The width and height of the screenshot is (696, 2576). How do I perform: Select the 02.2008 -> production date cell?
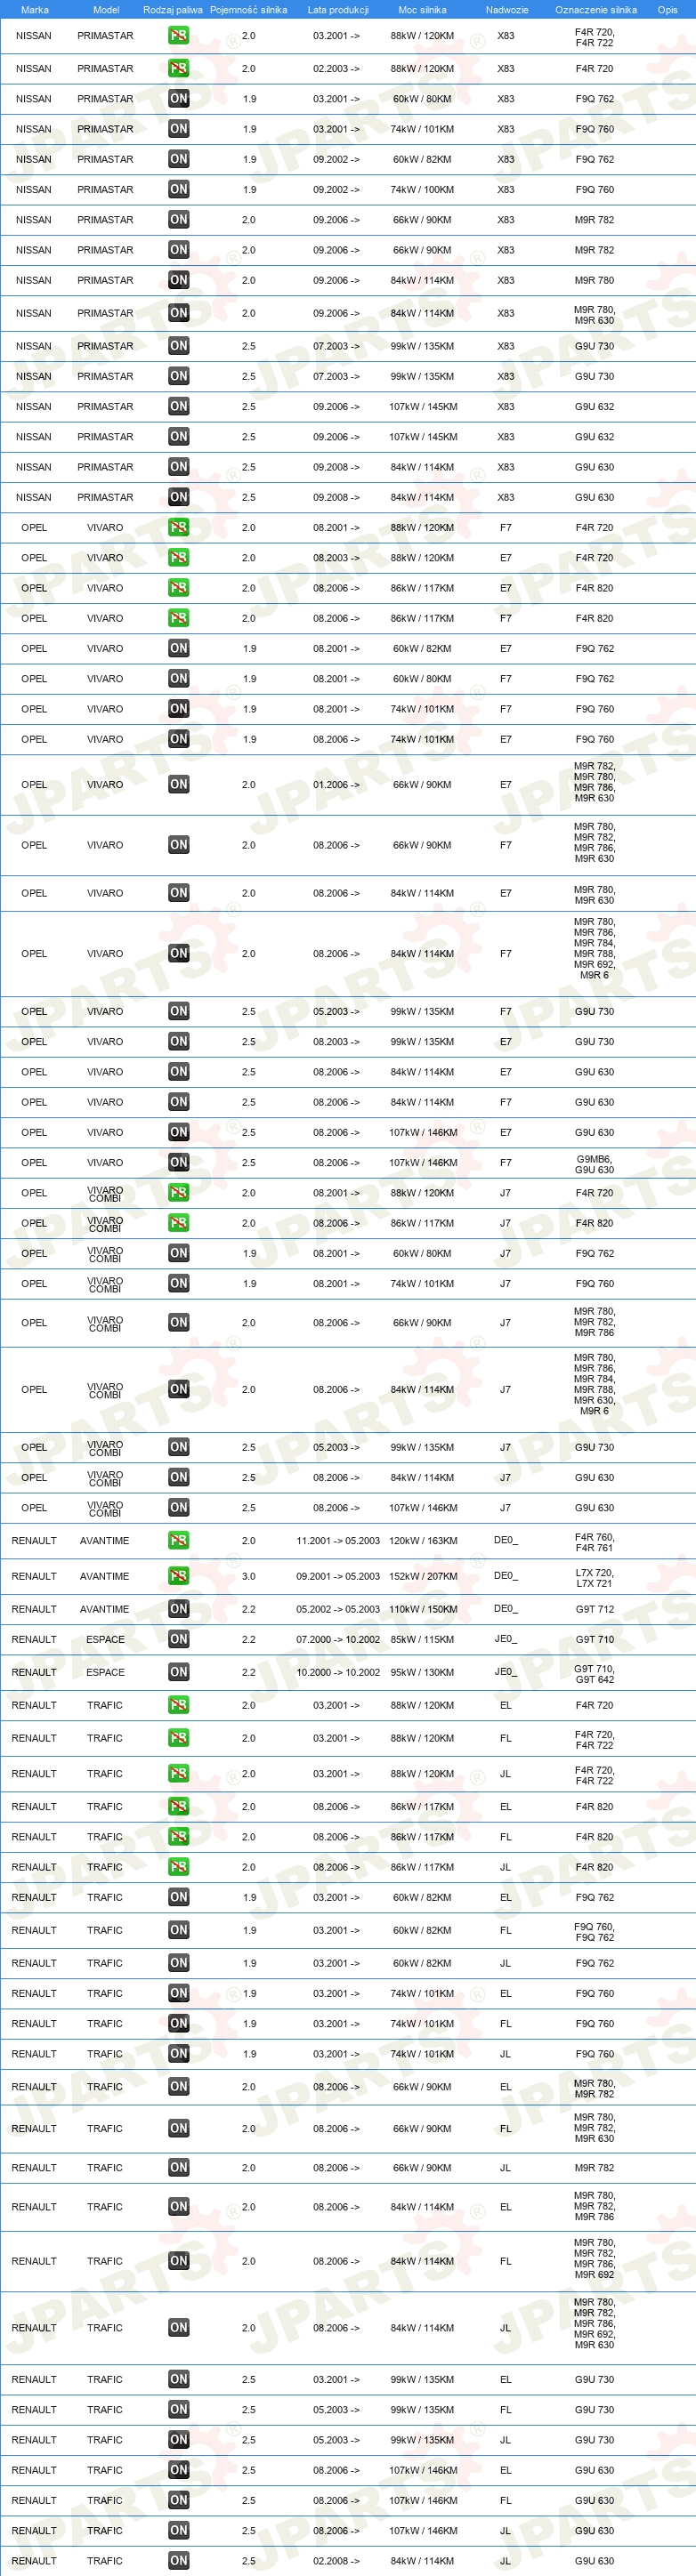[336, 2561]
